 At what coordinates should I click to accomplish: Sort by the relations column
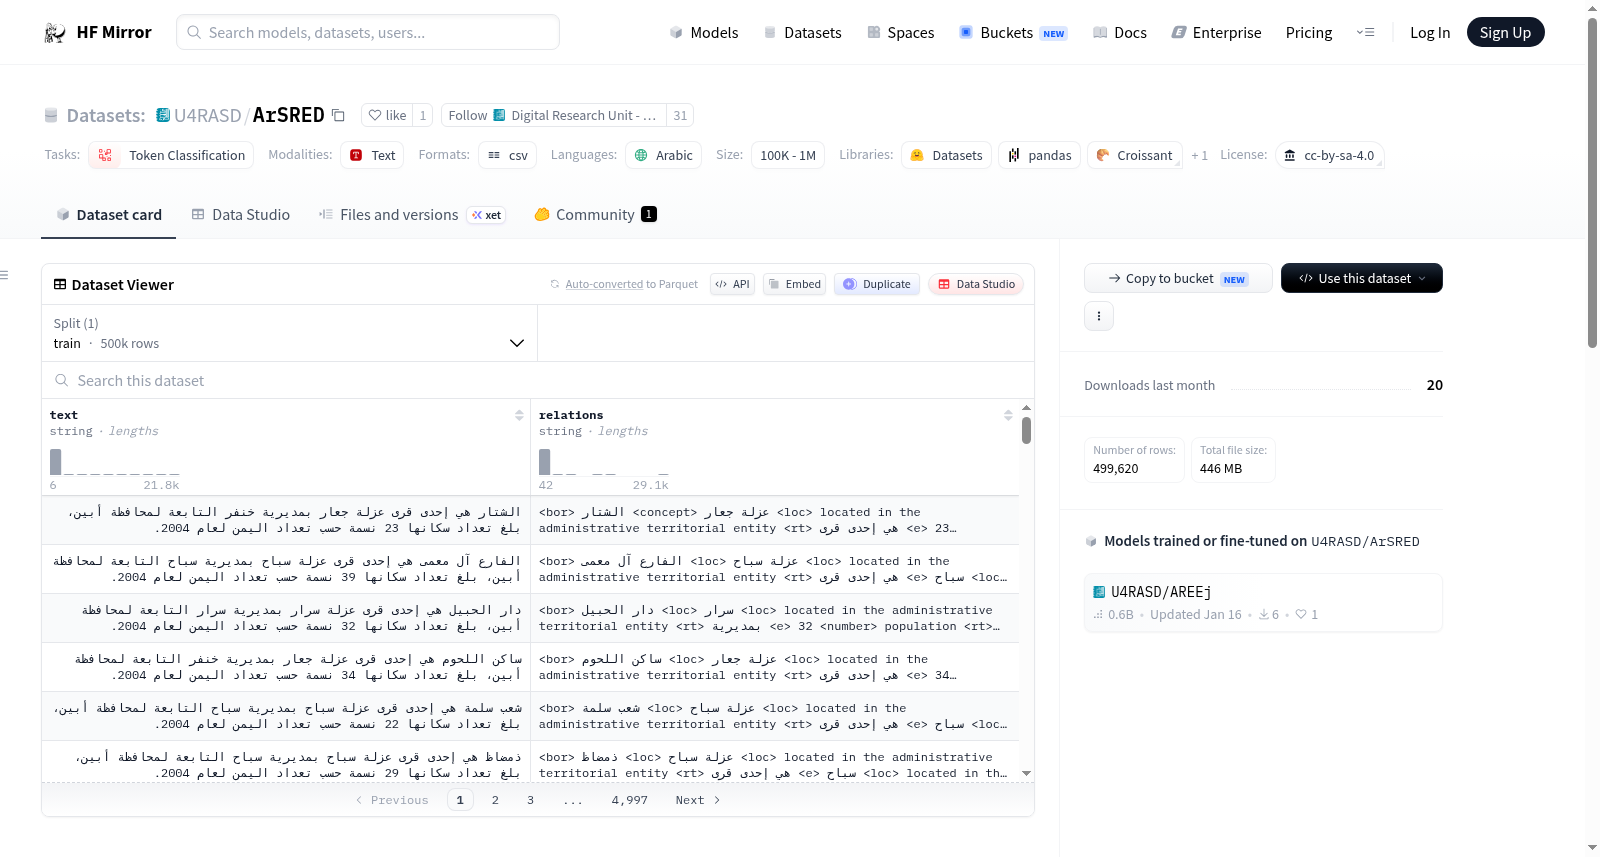1008,415
